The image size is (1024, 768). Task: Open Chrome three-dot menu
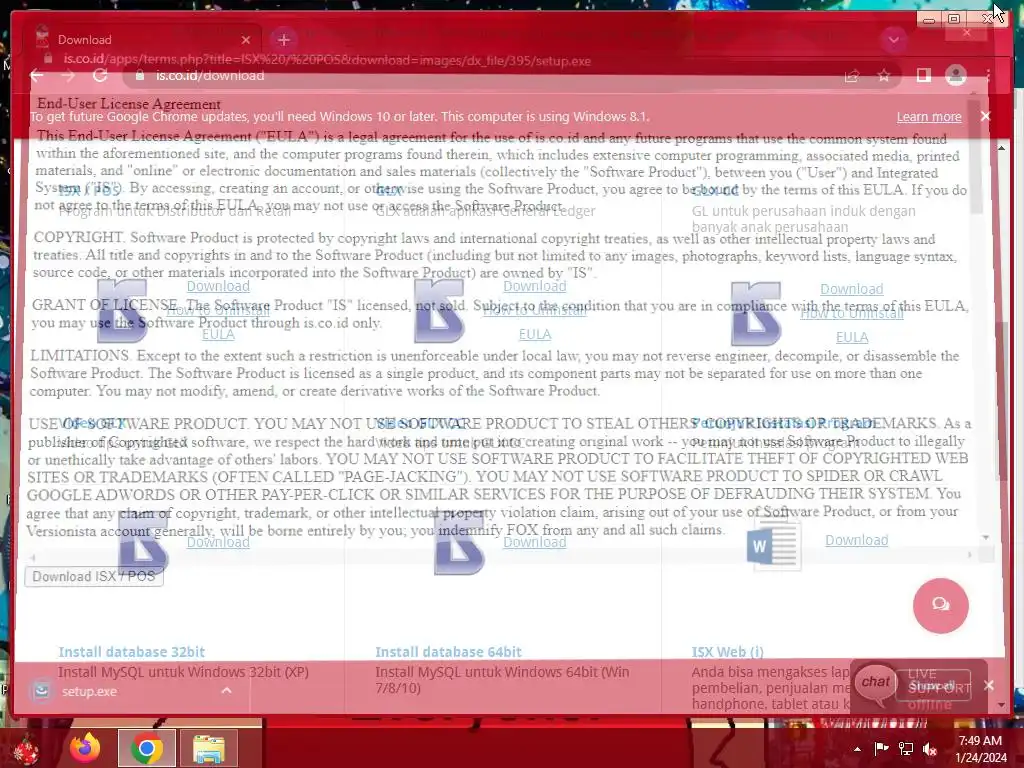point(988,76)
